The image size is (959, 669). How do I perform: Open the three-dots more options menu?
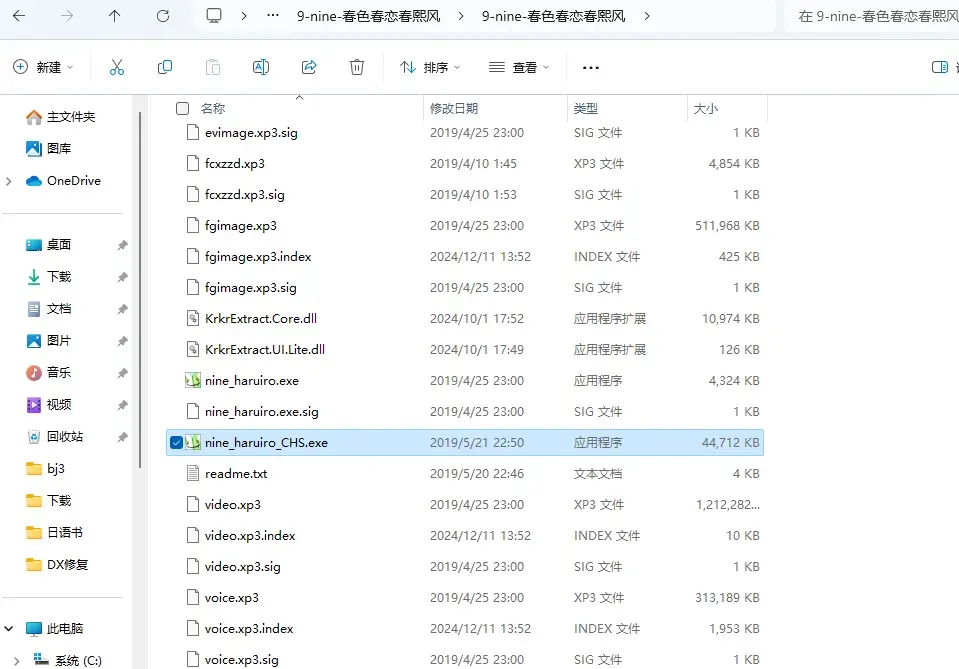591,67
